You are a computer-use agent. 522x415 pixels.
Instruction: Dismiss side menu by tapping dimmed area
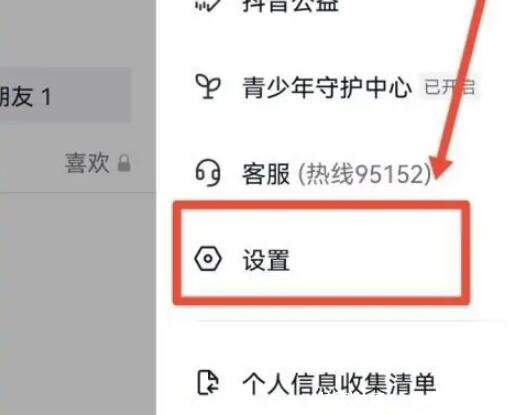pos(77,300)
